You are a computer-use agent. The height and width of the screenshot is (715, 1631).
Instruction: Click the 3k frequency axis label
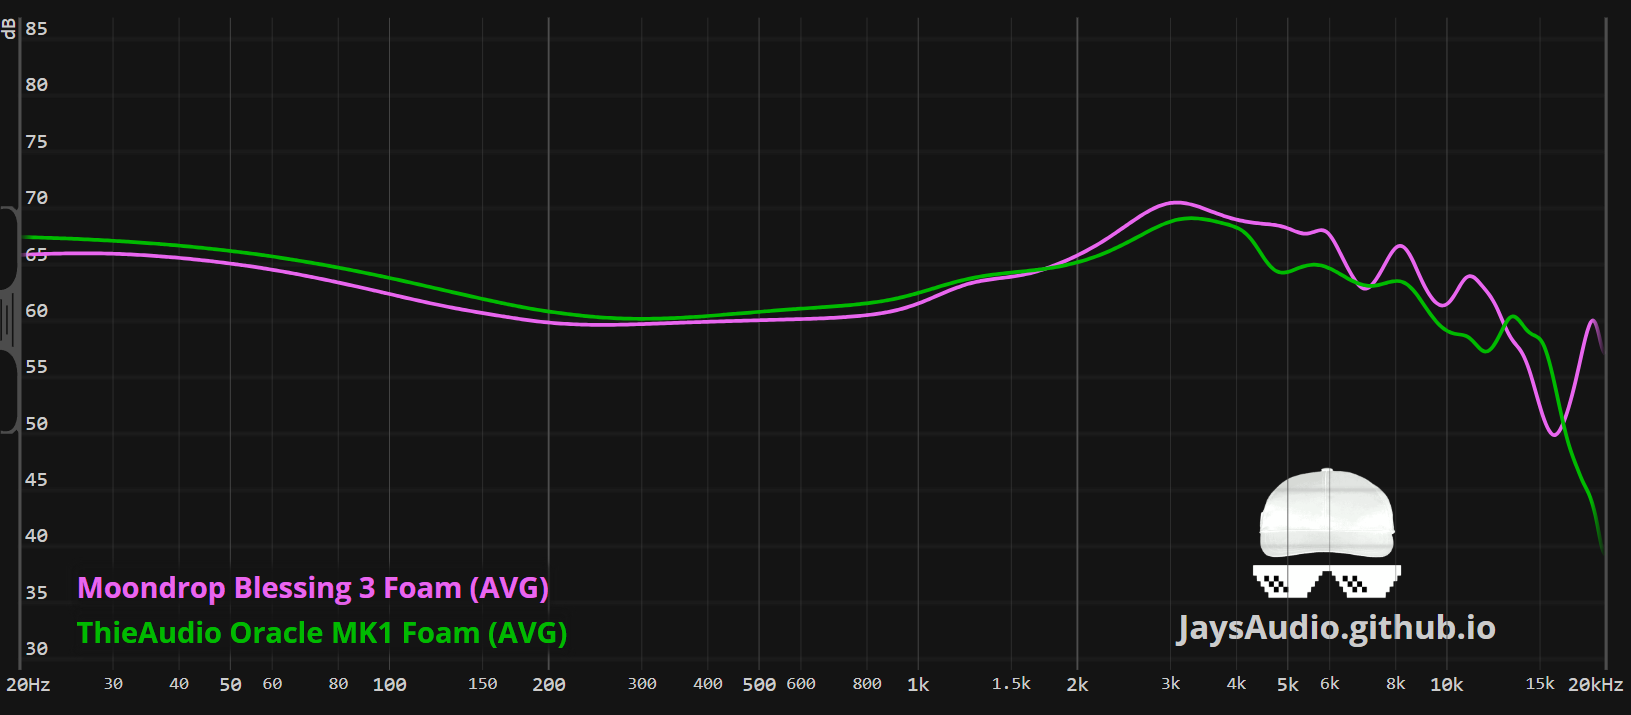(x=1171, y=684)
